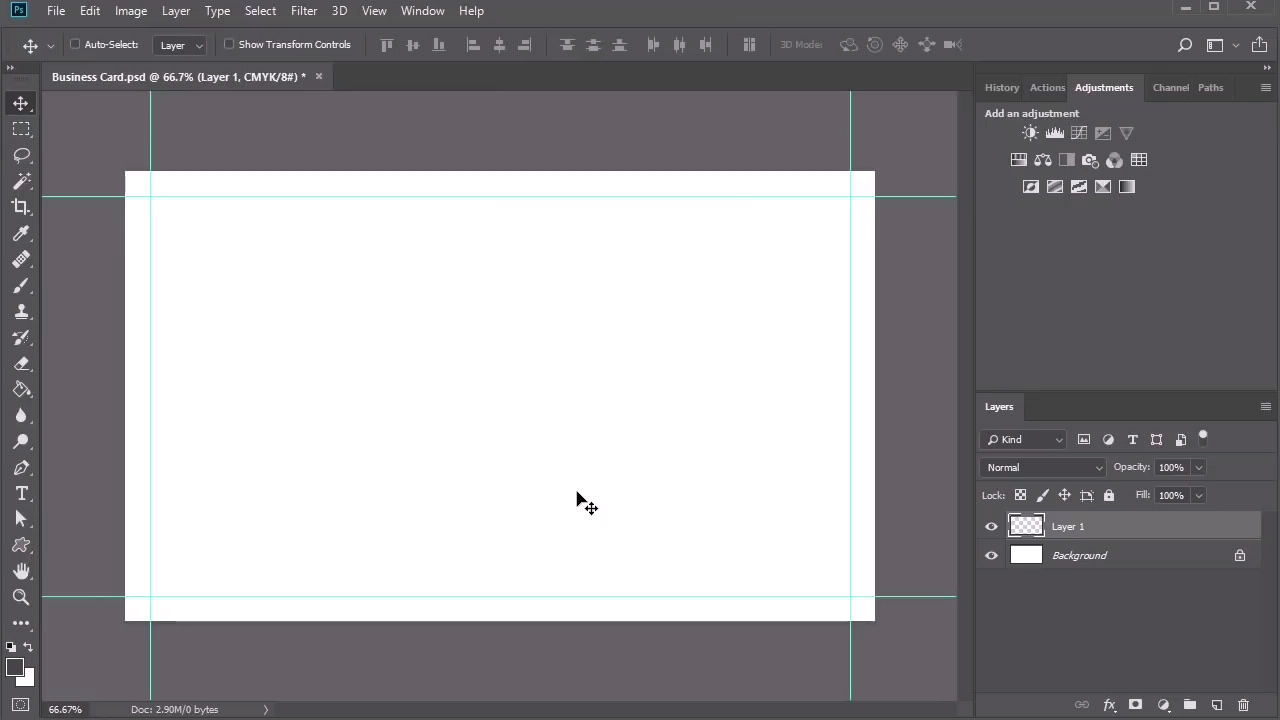Click the foreground color swatch
This screenshot has height=720, width=1280.
point(14,668)
